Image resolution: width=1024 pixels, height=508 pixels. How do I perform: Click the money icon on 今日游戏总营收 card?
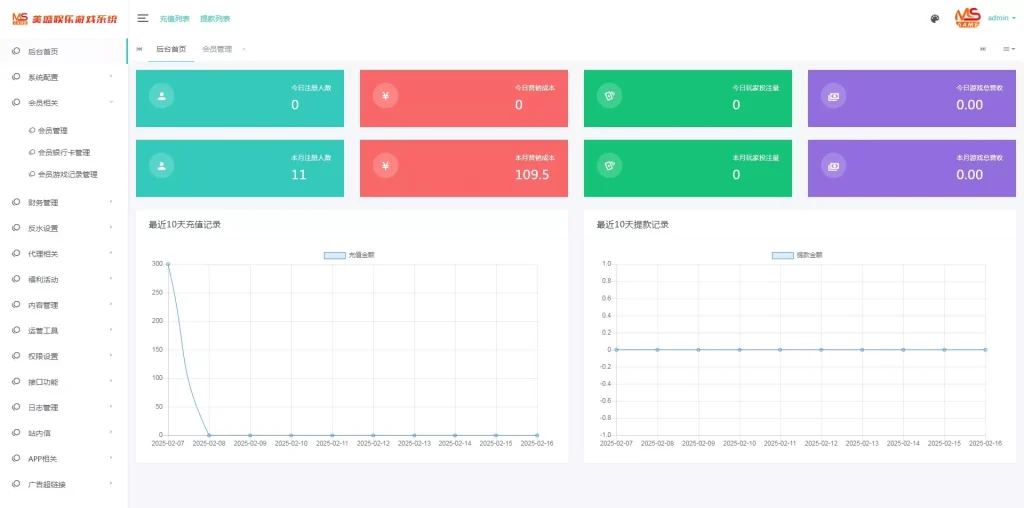point(833,96)
